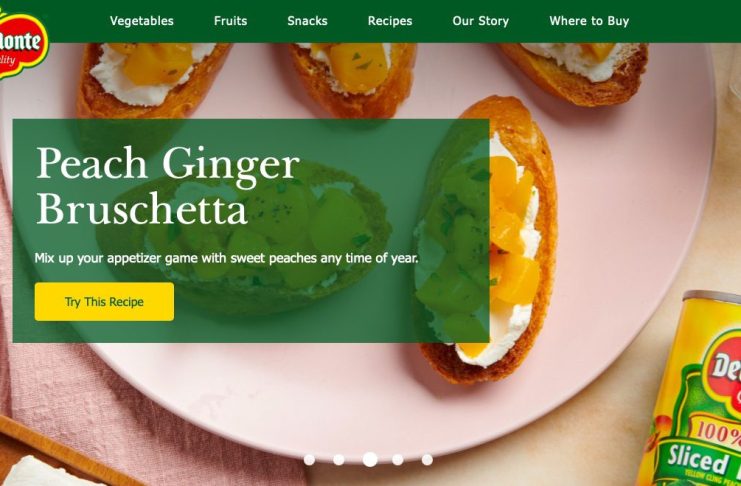Image resolution: width=741 pixels, height=486 pixels.
Task: Select the first carousel slide dot
Action: [310, 460]
